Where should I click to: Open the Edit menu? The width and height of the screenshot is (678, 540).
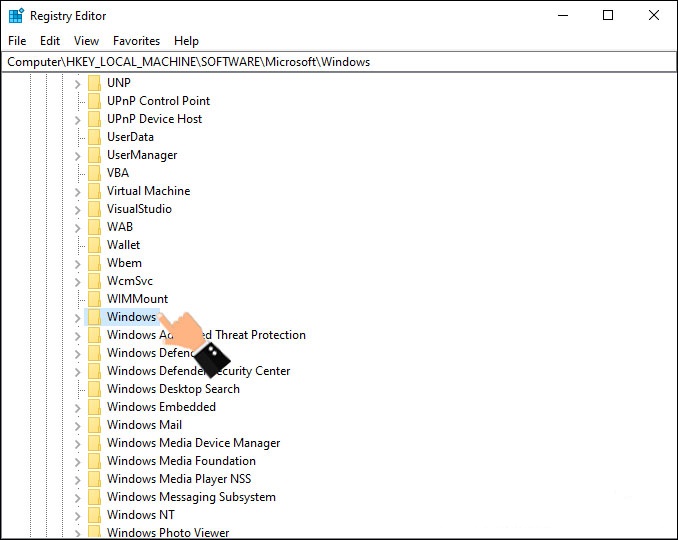[50, 41]
